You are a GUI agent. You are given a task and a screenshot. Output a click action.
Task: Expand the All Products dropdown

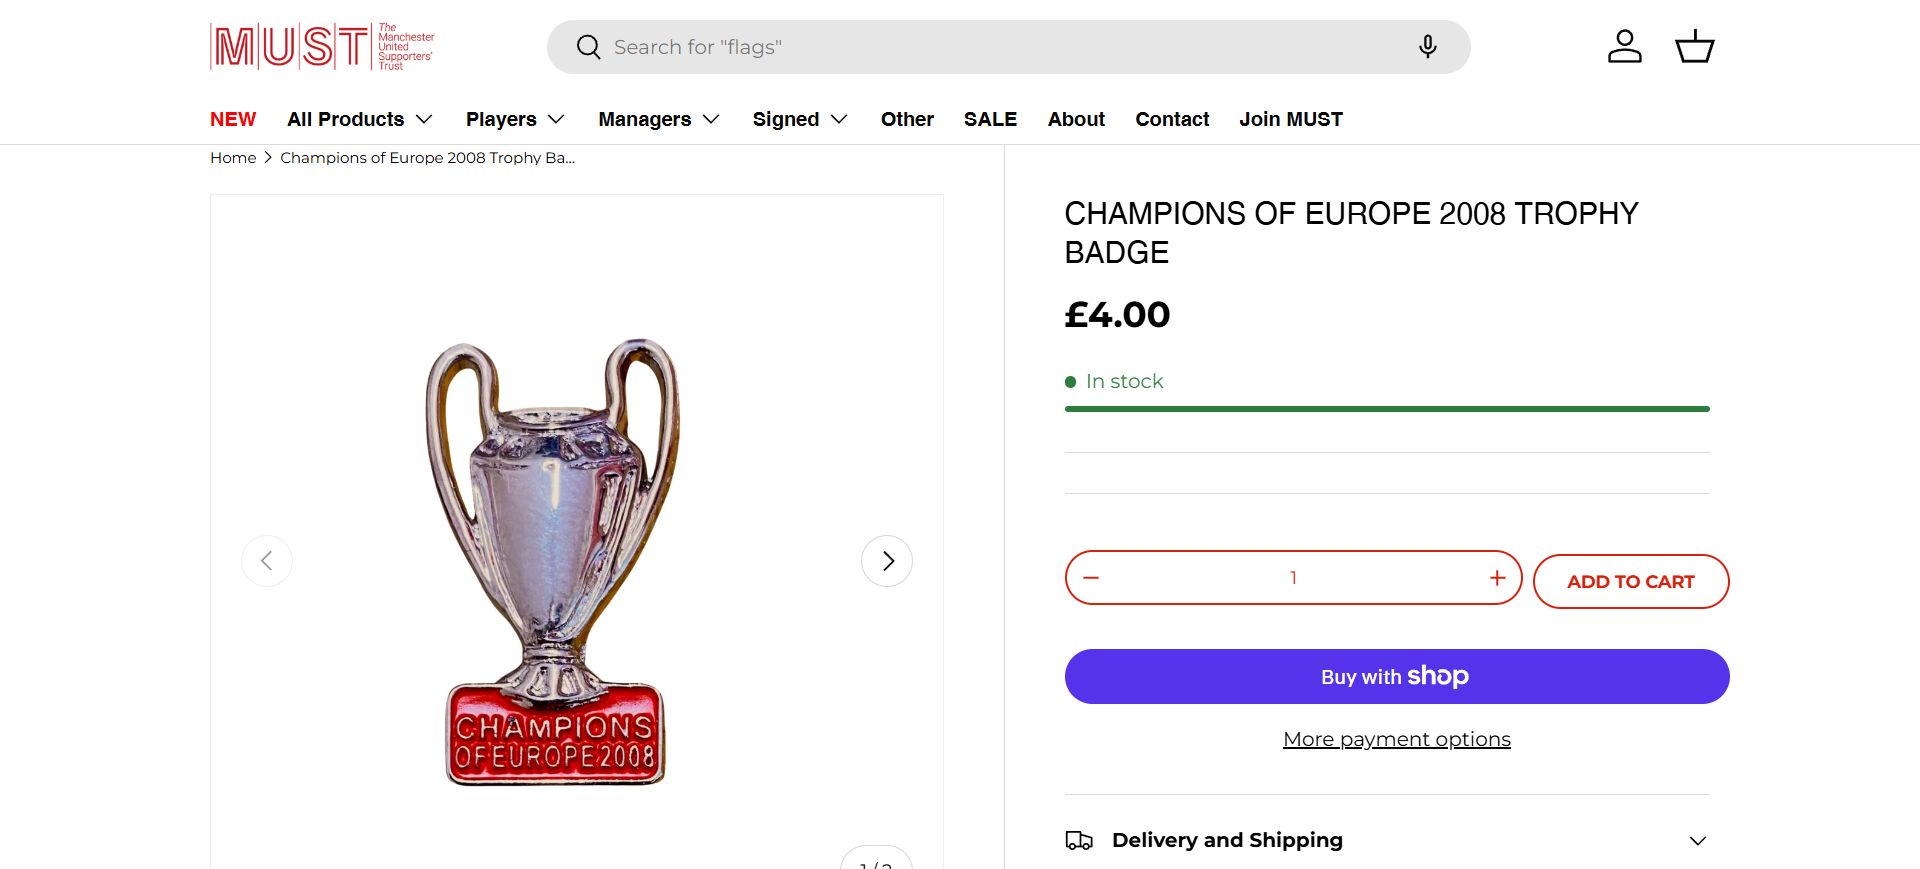(359, 120)
